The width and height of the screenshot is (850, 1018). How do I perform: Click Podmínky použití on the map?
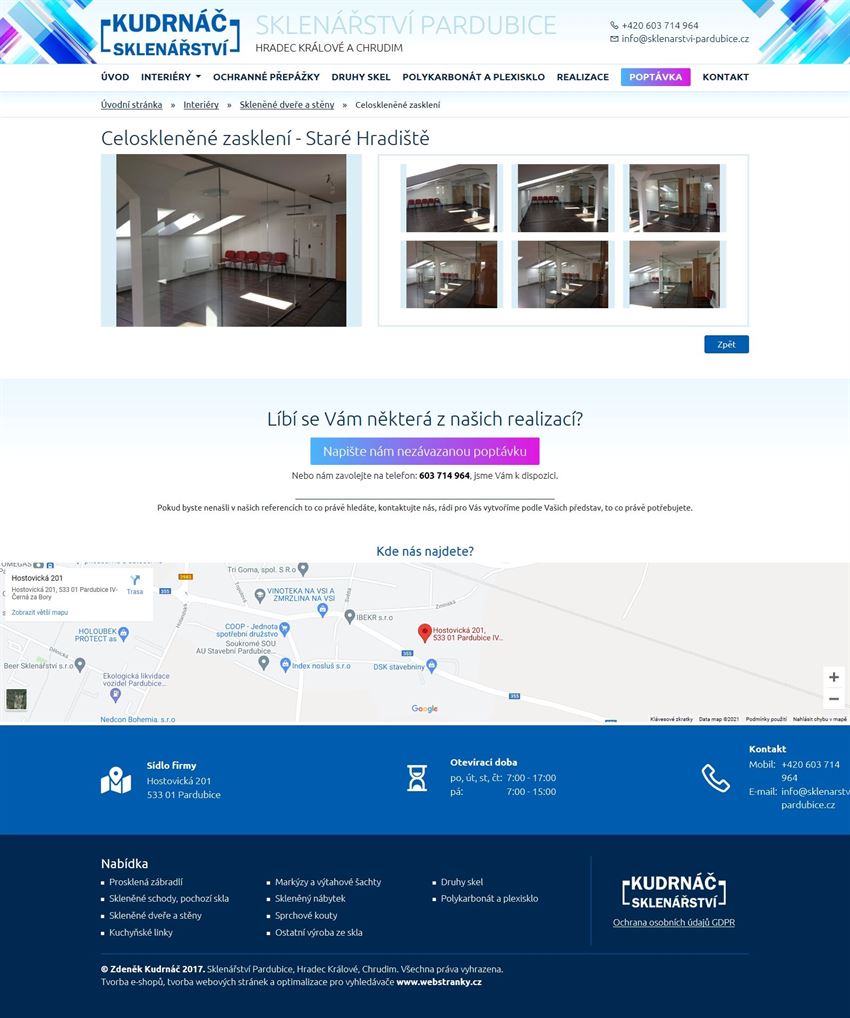tap(766, 719)
